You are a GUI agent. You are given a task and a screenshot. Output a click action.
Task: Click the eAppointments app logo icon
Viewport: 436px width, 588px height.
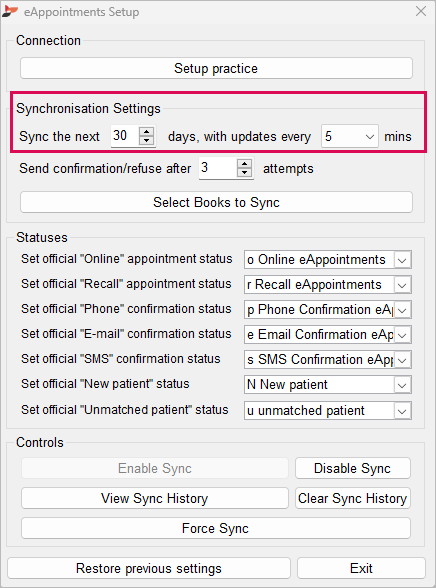10,11
